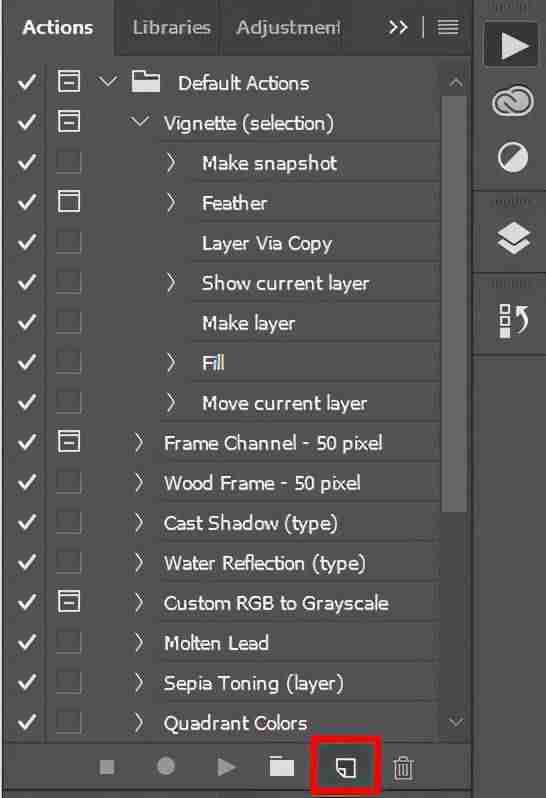Screen dimensions: 546x798
Task: Toggle dialog box for Make snapshot step
Action: pos(69,162)
